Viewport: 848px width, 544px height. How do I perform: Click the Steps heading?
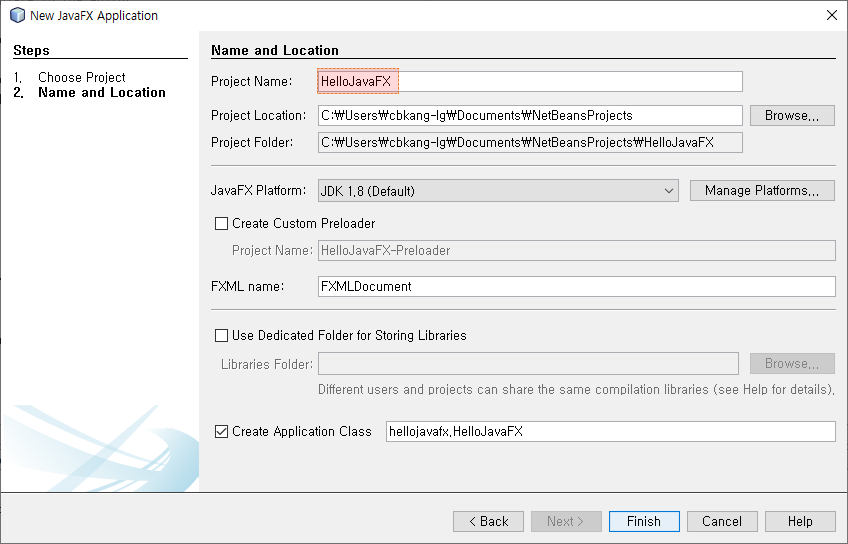(31, 50)
